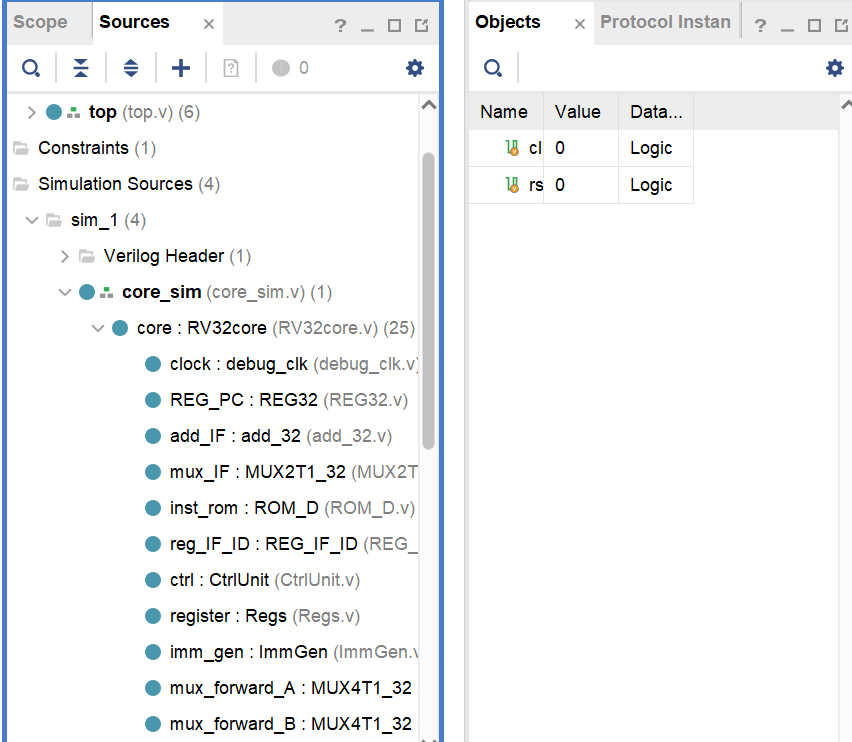Collapse the core_sim tree node

[65, 292]
